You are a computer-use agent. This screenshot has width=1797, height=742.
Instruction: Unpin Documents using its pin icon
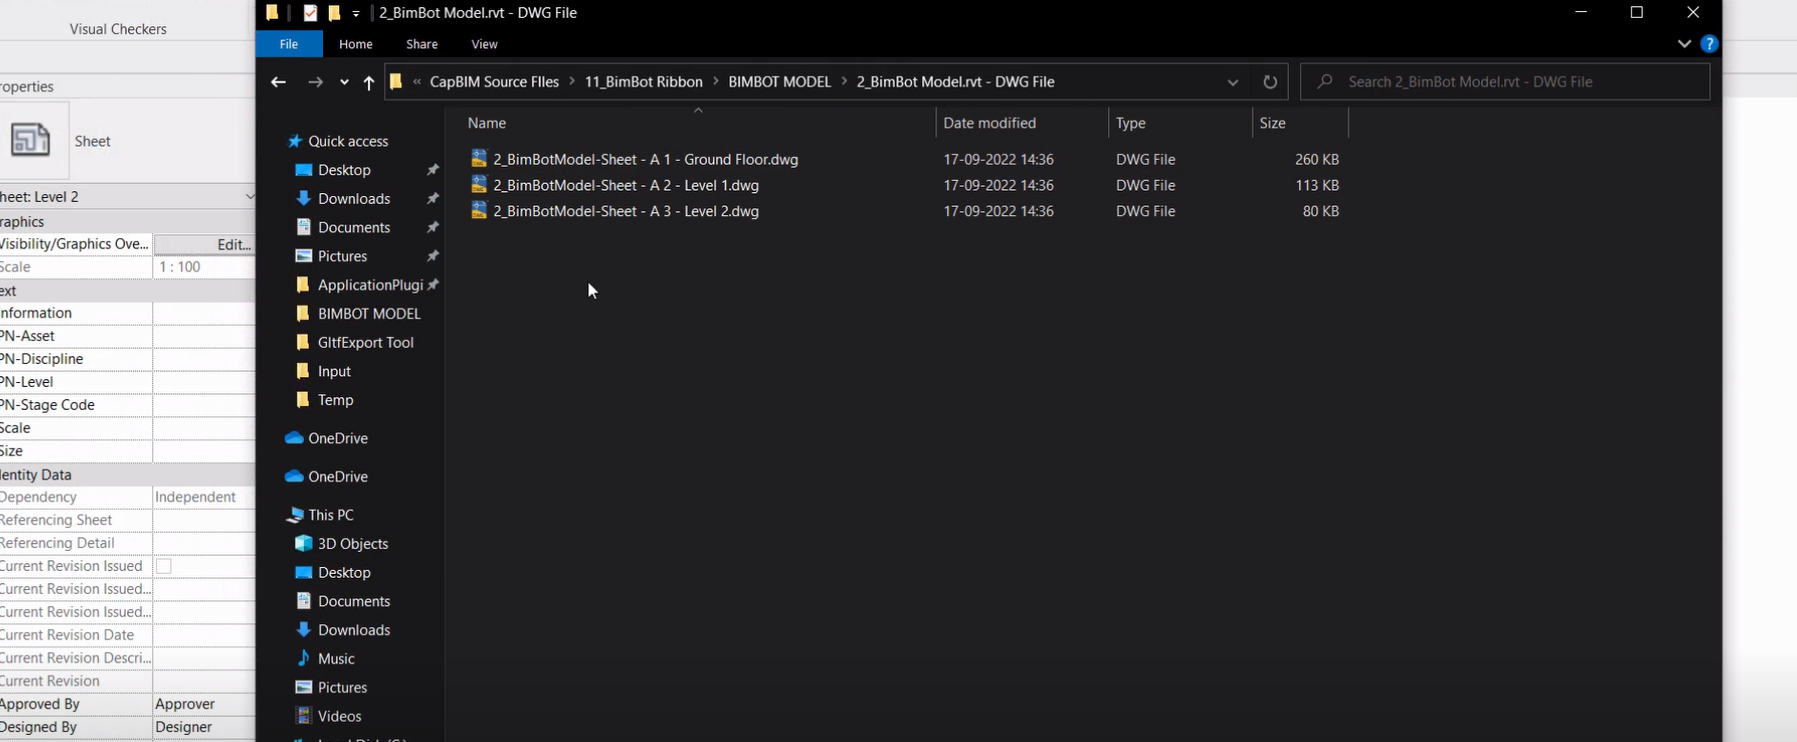point(433,228)
